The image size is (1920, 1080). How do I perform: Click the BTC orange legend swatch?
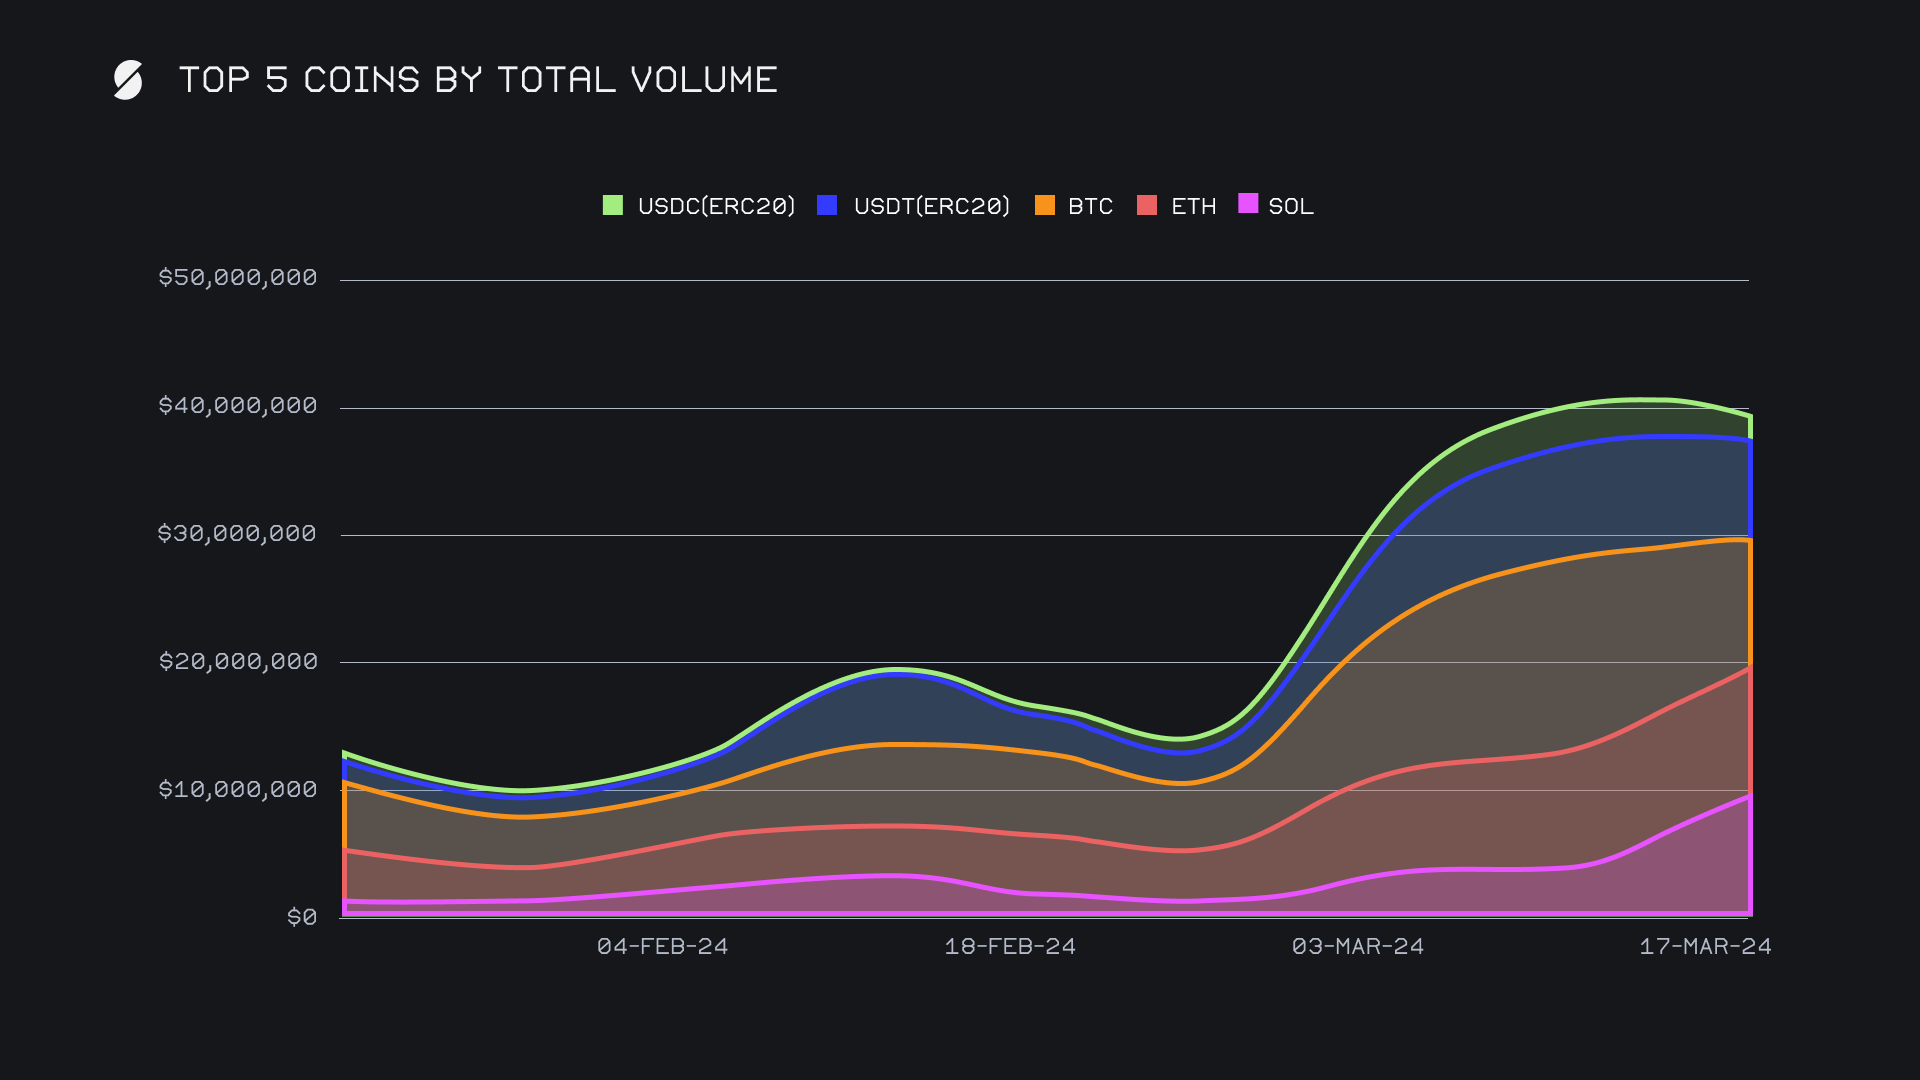click(x=1044, y=205)
